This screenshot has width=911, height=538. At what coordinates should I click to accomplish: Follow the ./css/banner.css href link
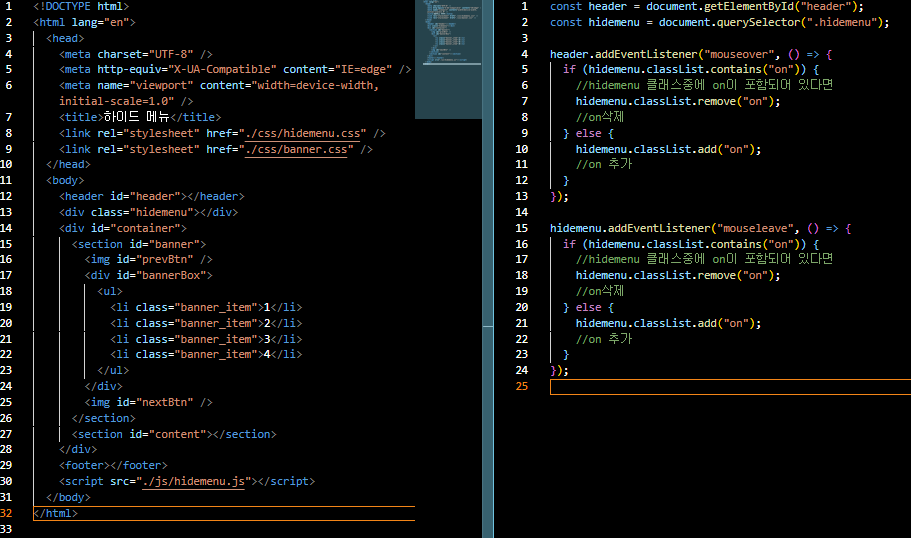296,149
